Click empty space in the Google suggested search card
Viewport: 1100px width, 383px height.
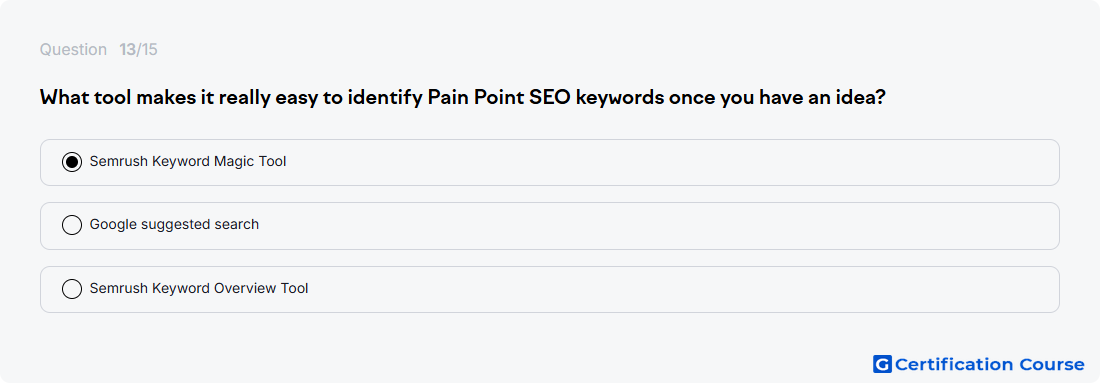click(666, 226)
